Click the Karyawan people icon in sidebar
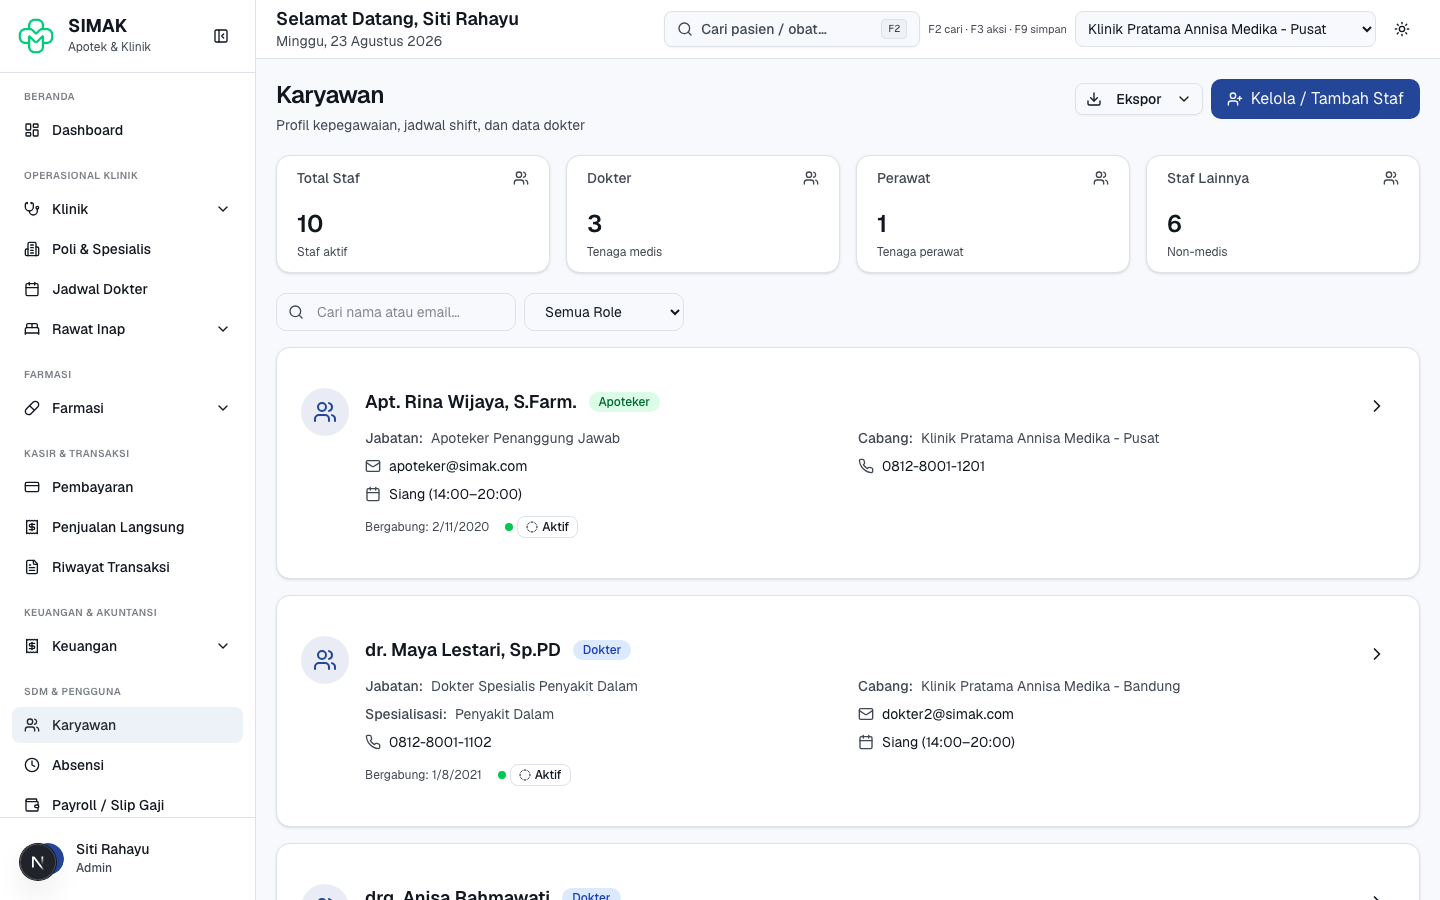Image resolution: width=1440 pixels, height=900 pixels. pos(32,725)
